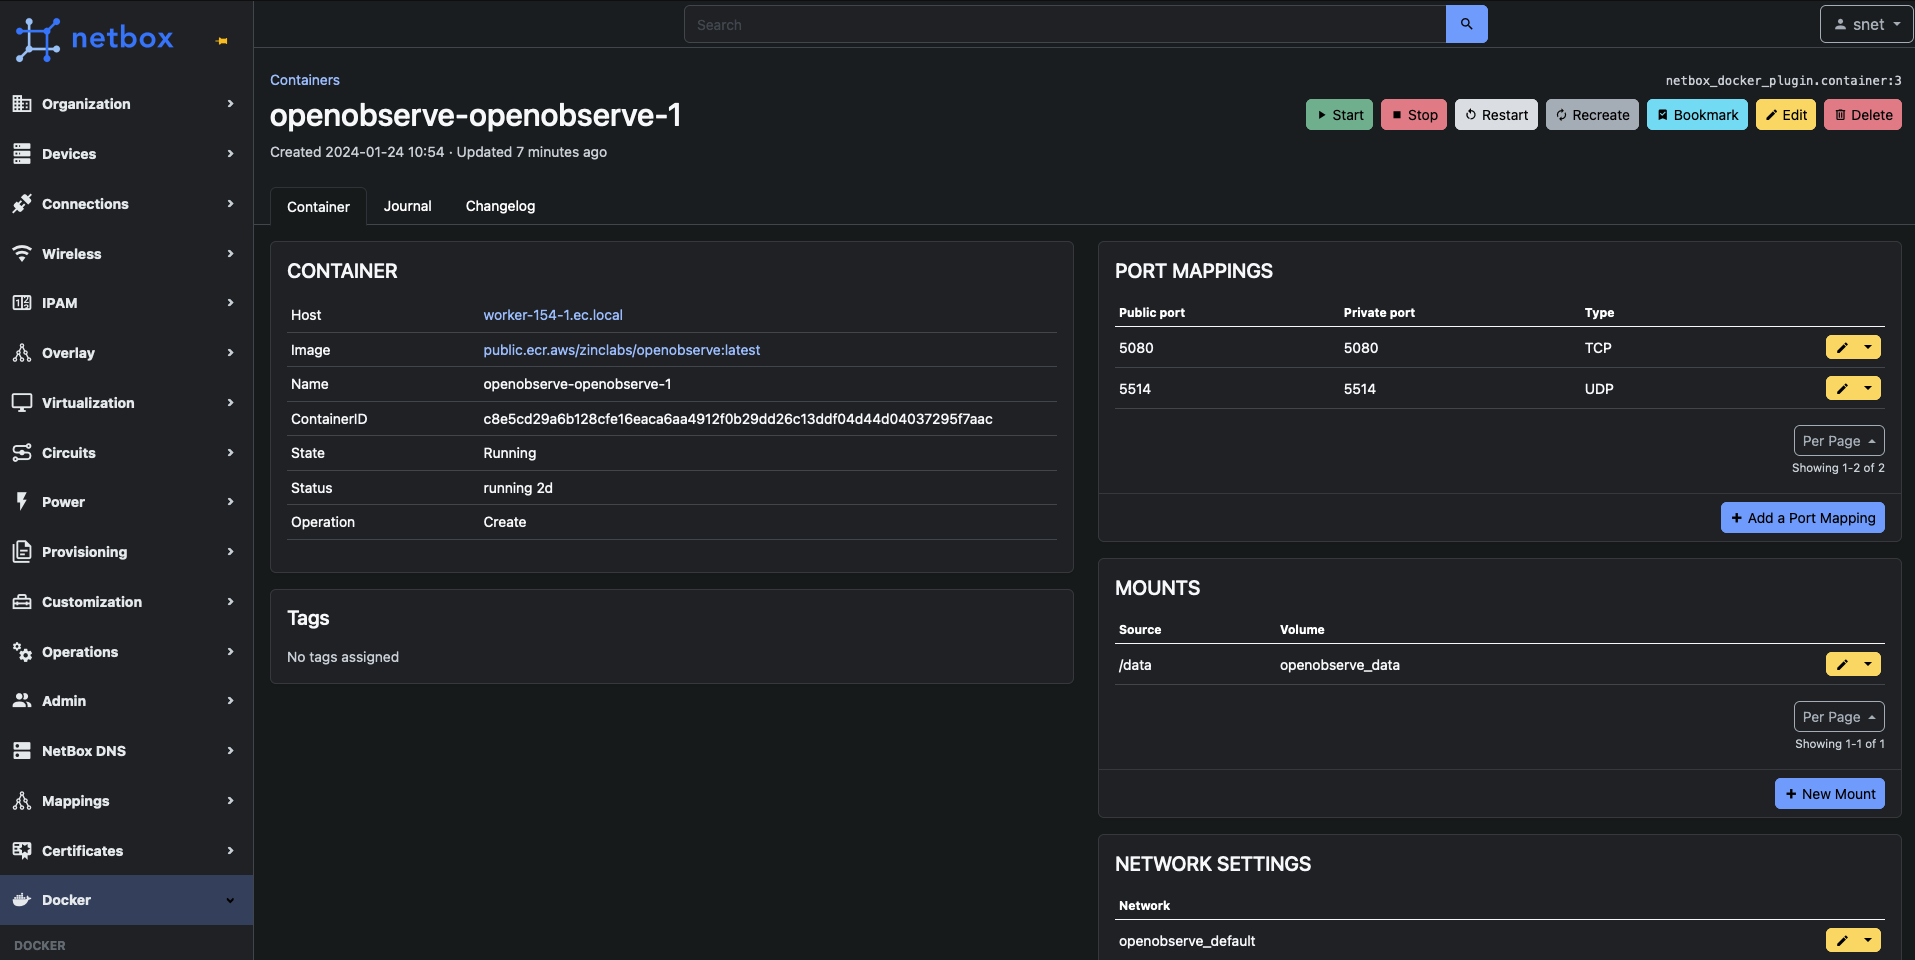Click the Admin people icon
Image resolution: width=1915 pixels, height=960 pixels.
[22, 700]
